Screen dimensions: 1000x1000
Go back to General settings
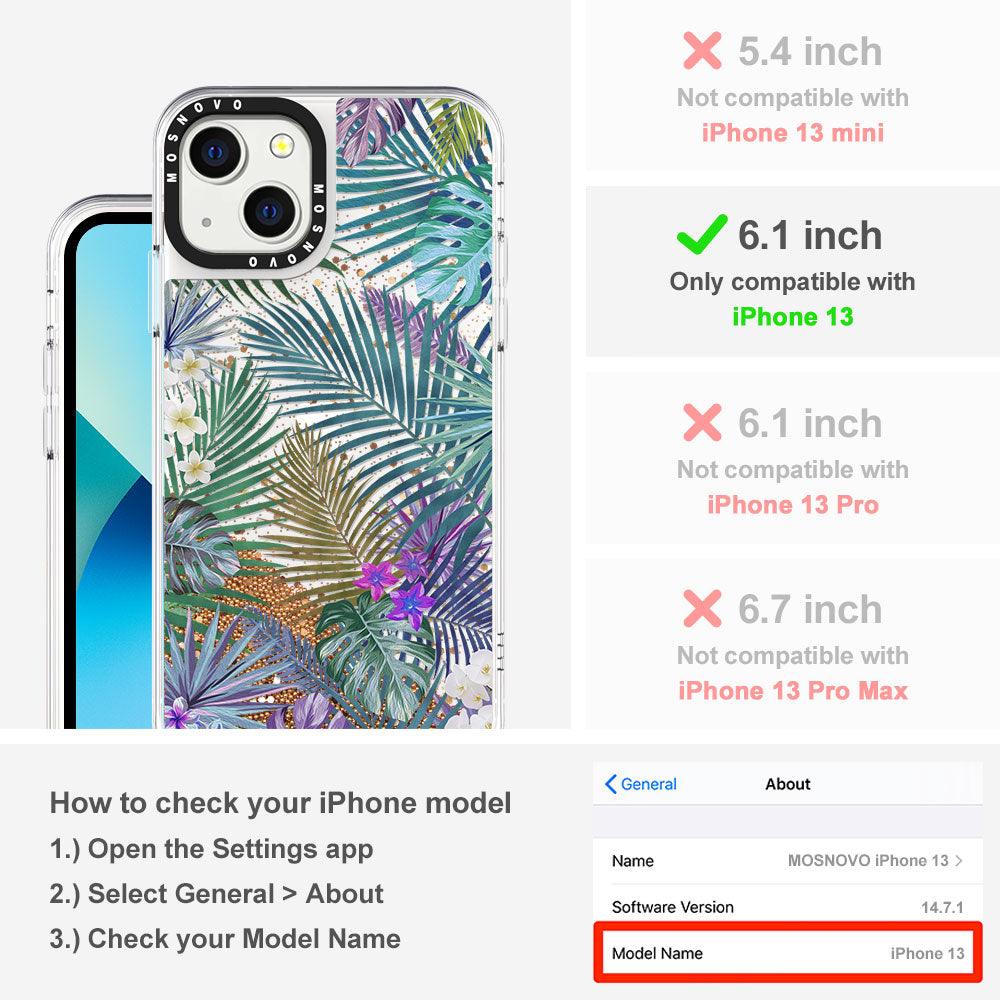click(x=641, y=784)
